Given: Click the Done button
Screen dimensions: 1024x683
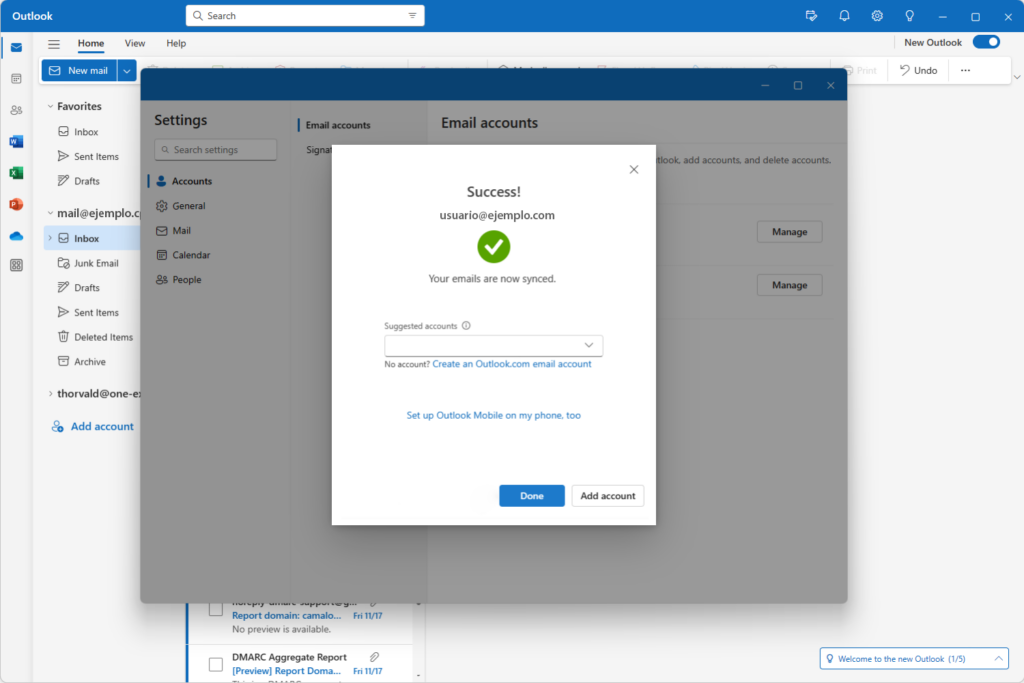Looking at the screenshot, I should click(x=532, y=496).
